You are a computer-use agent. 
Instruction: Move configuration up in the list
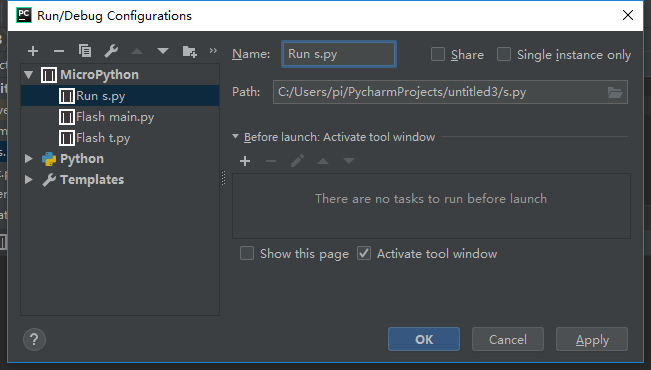137,51
